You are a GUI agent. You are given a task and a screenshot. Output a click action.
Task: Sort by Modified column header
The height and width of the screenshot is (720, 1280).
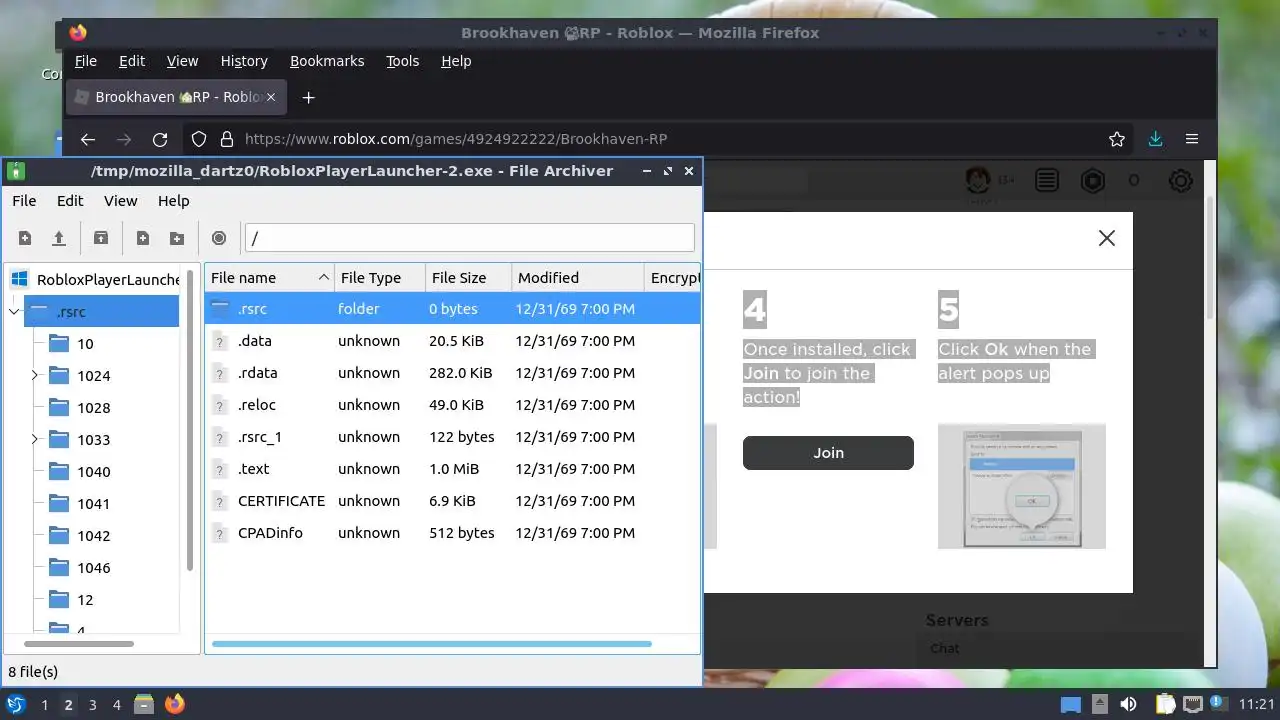(x=578, y=278)
